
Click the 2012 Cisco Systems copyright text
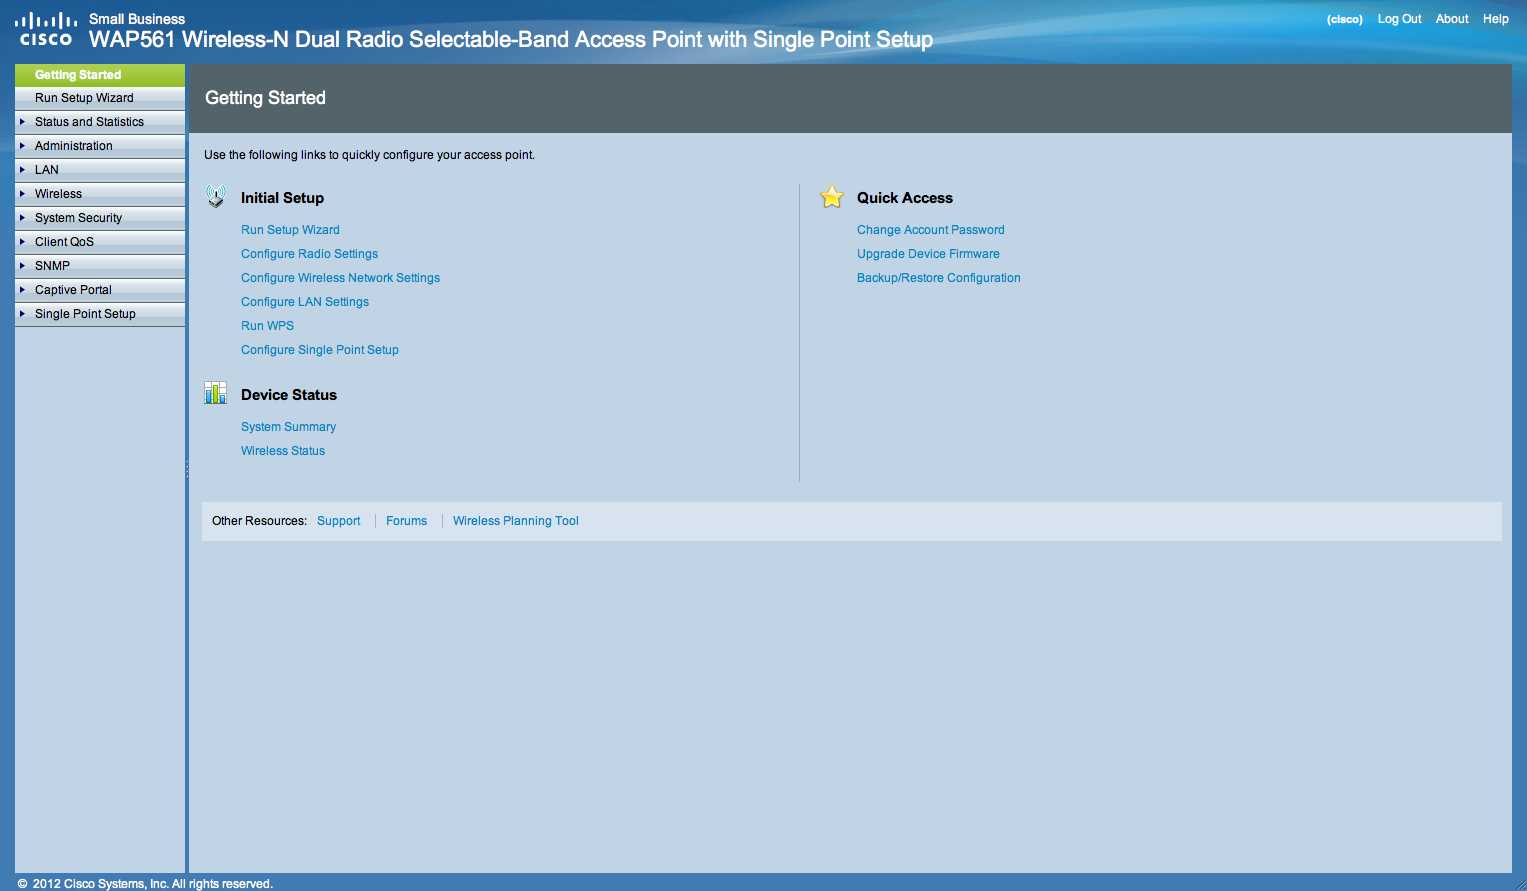145,884
